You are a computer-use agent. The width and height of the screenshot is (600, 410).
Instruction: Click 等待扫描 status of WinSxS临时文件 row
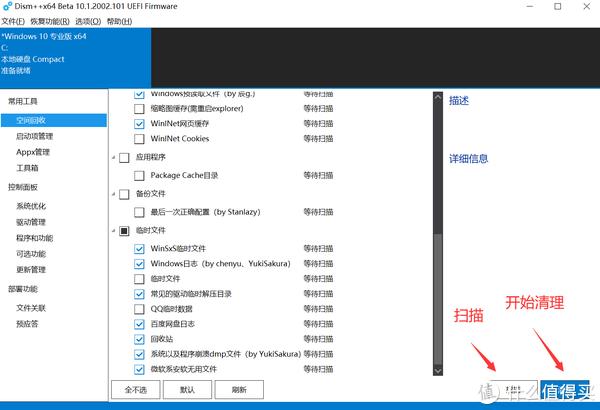click(x=318, y=249)
